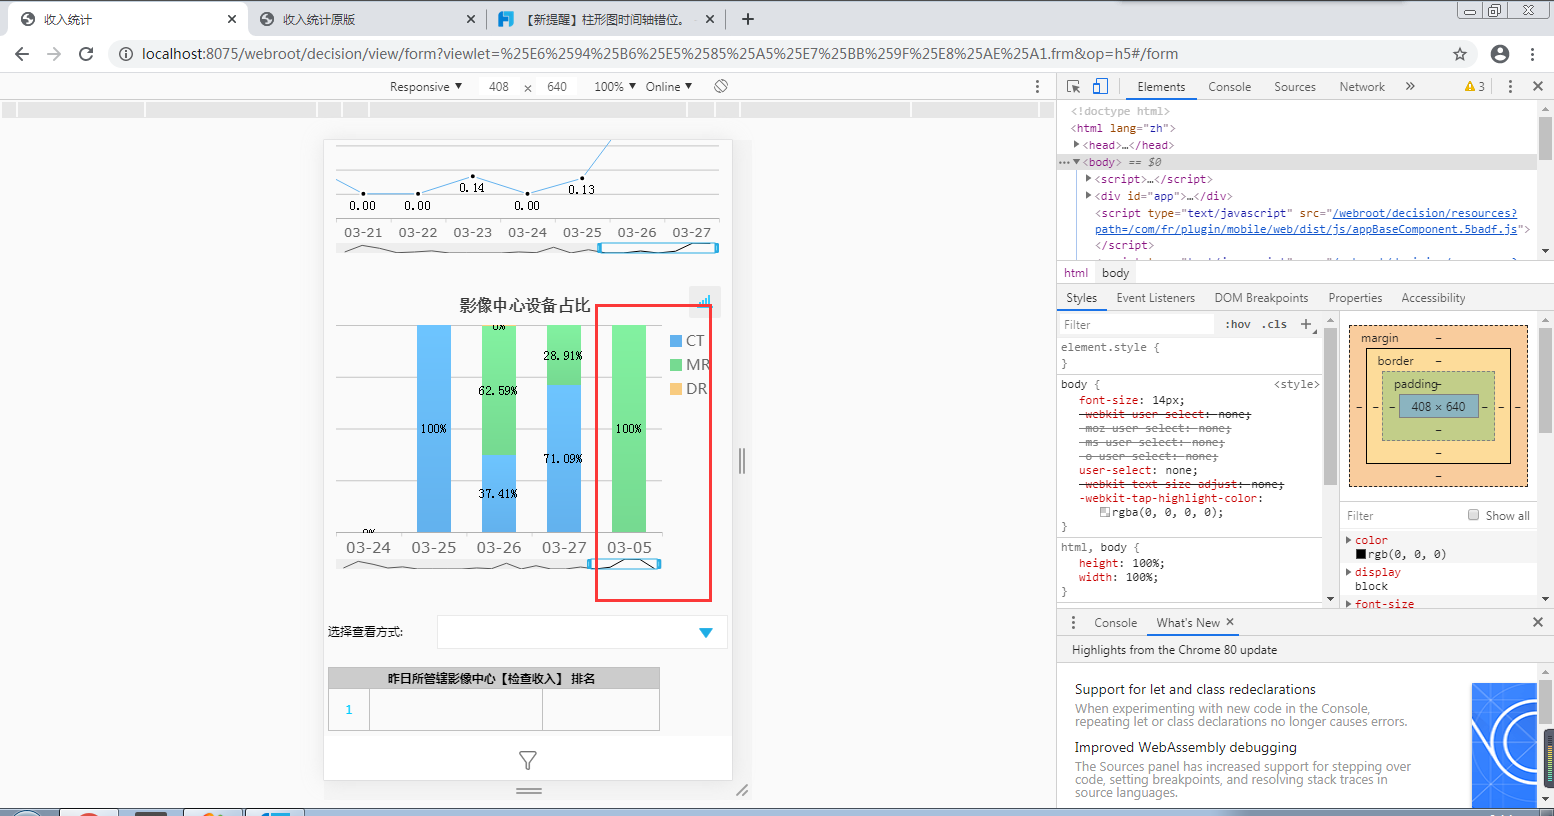Open Responsive device dropdown
1554x816 pixels.
point(426,87)
